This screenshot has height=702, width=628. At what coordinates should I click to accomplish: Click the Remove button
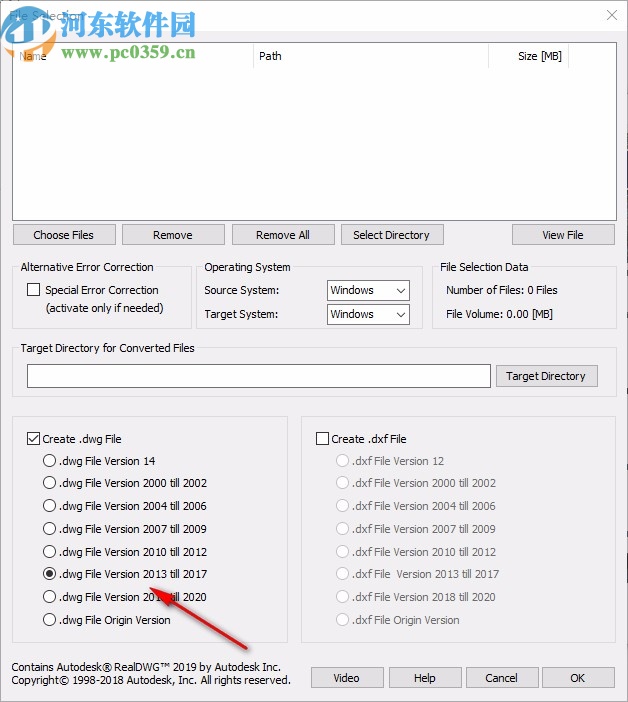click(173, 235)
